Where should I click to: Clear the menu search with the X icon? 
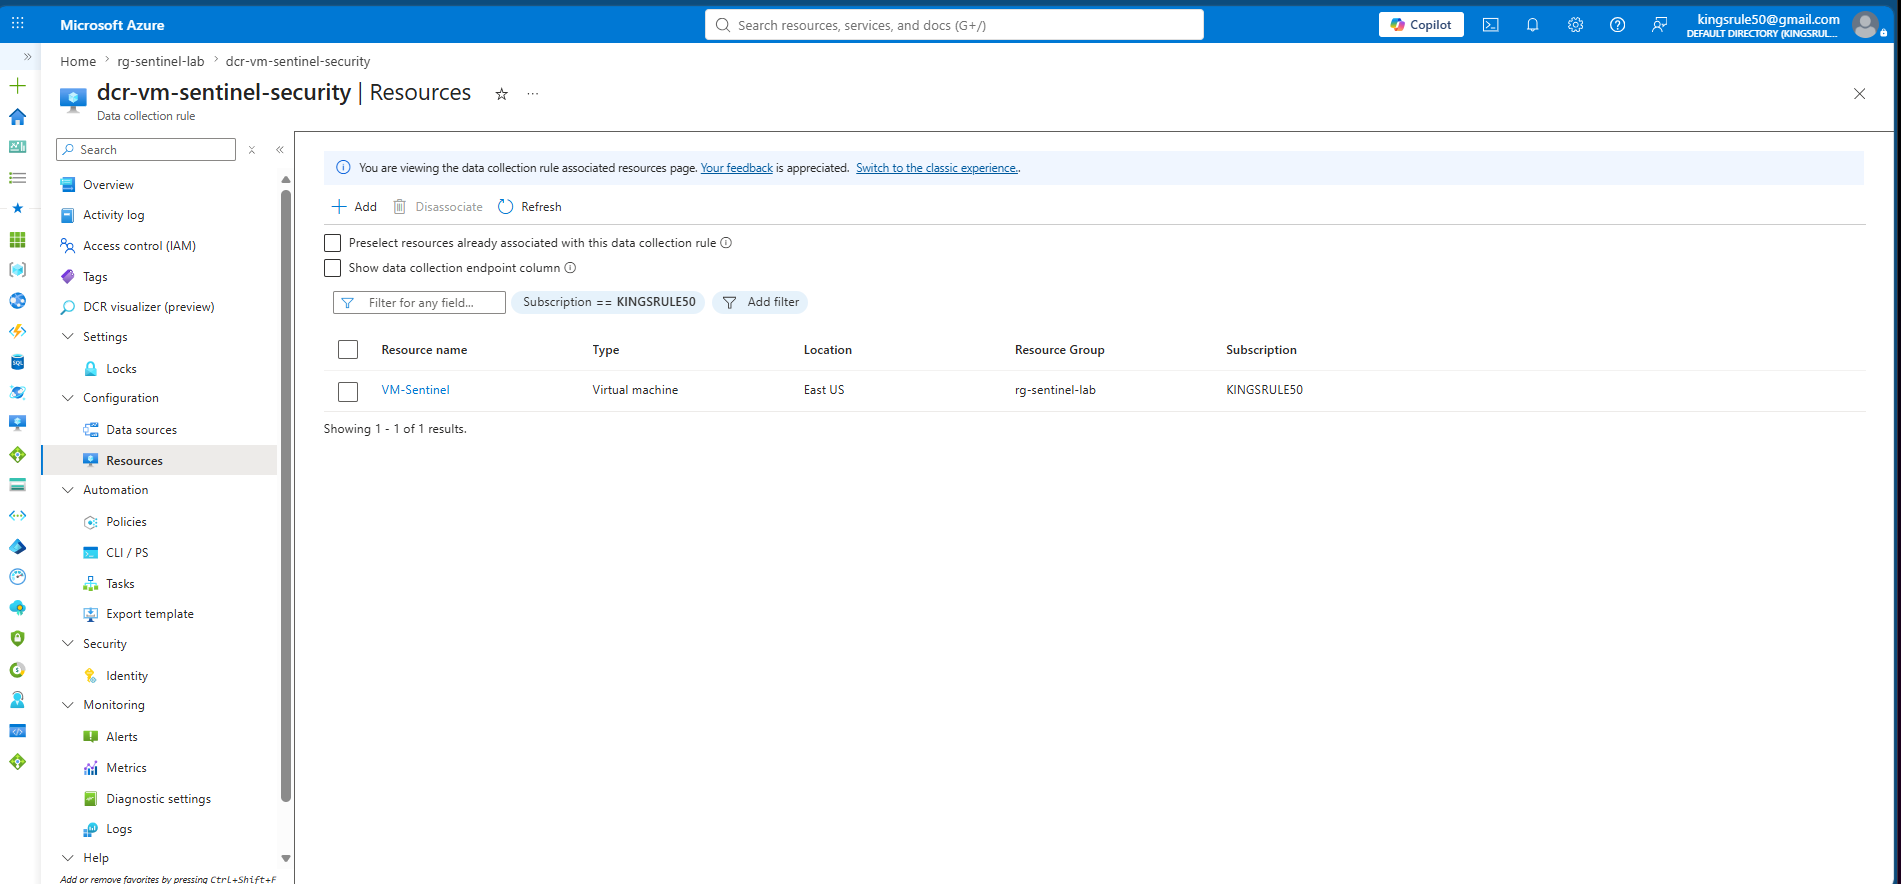click(x=252, y=150)
